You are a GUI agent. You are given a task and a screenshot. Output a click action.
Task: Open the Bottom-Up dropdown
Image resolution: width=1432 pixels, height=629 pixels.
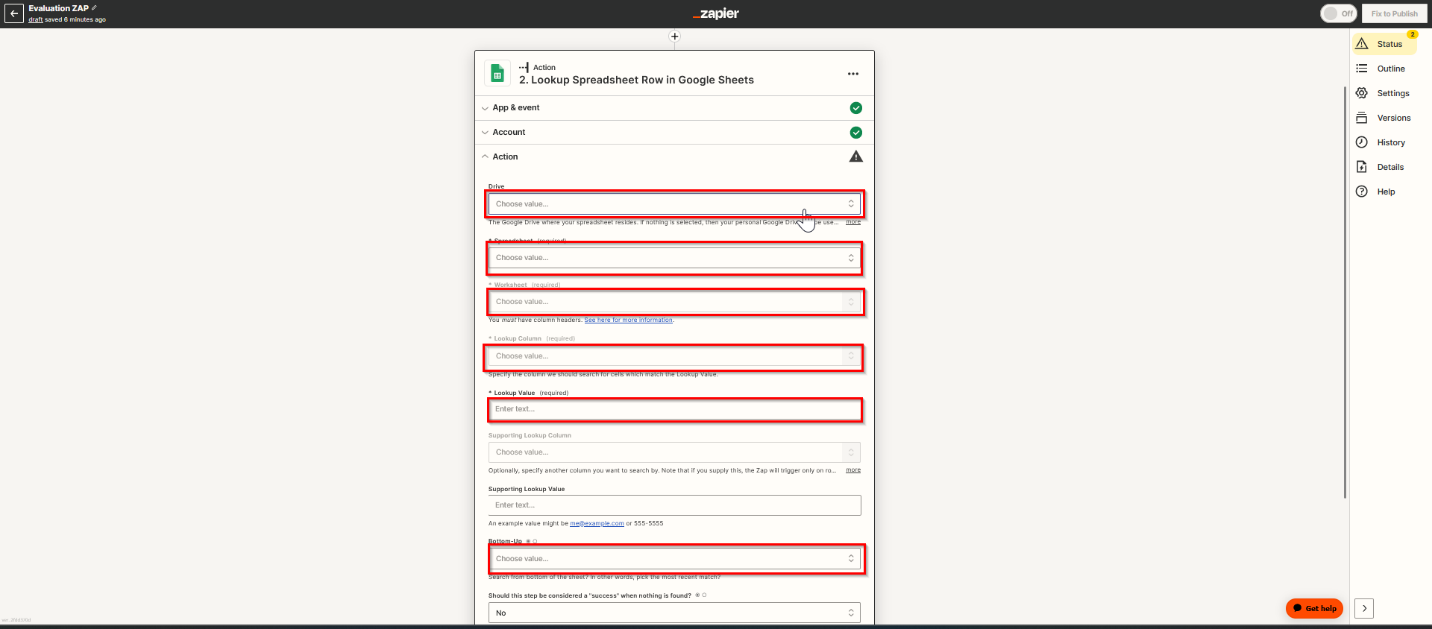[674, 559]
